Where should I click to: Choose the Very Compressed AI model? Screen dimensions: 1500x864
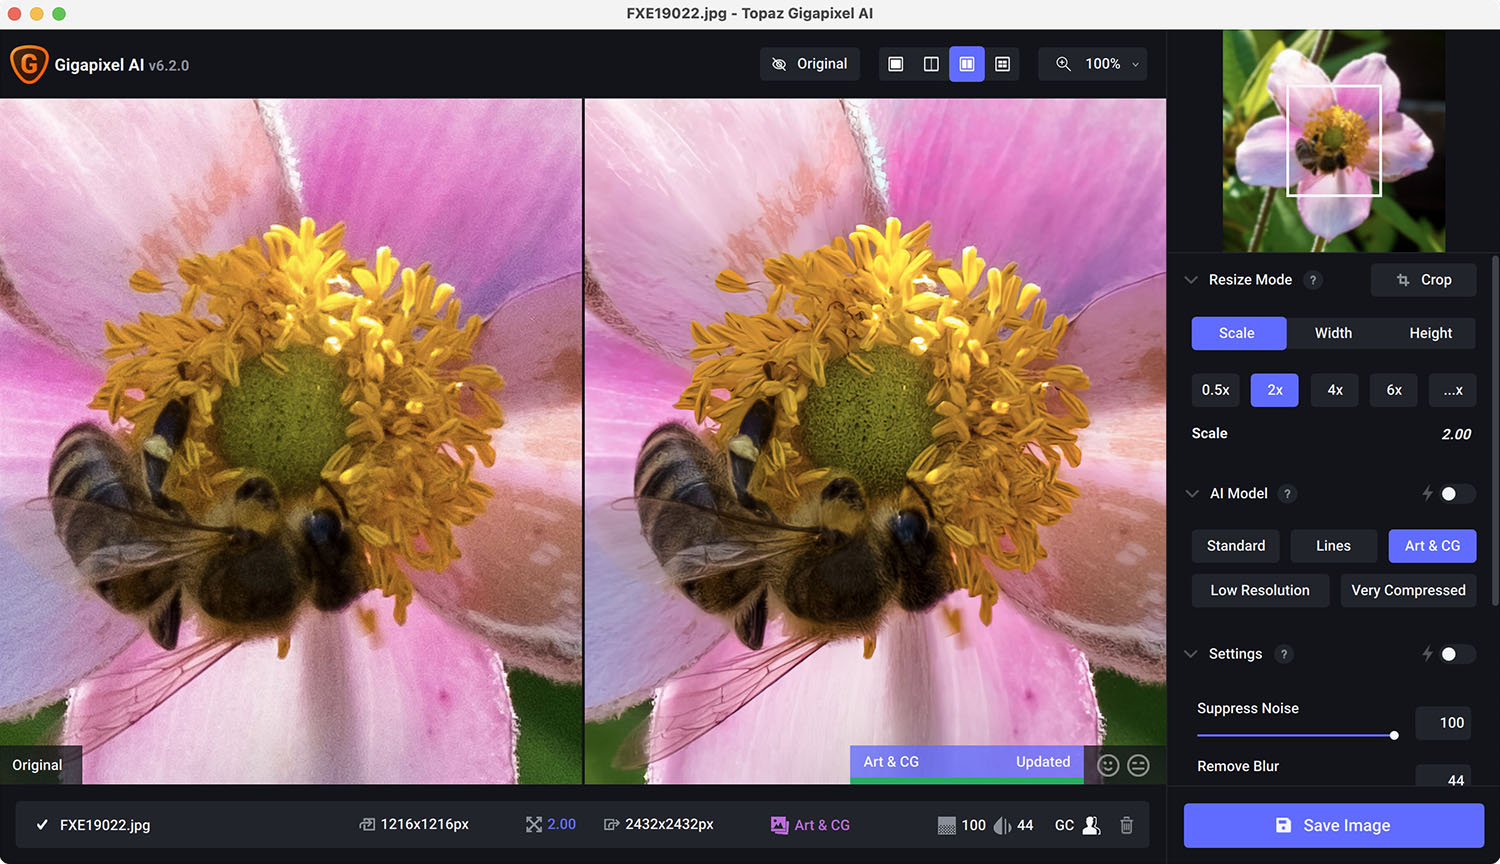[x=1408, y=590]
